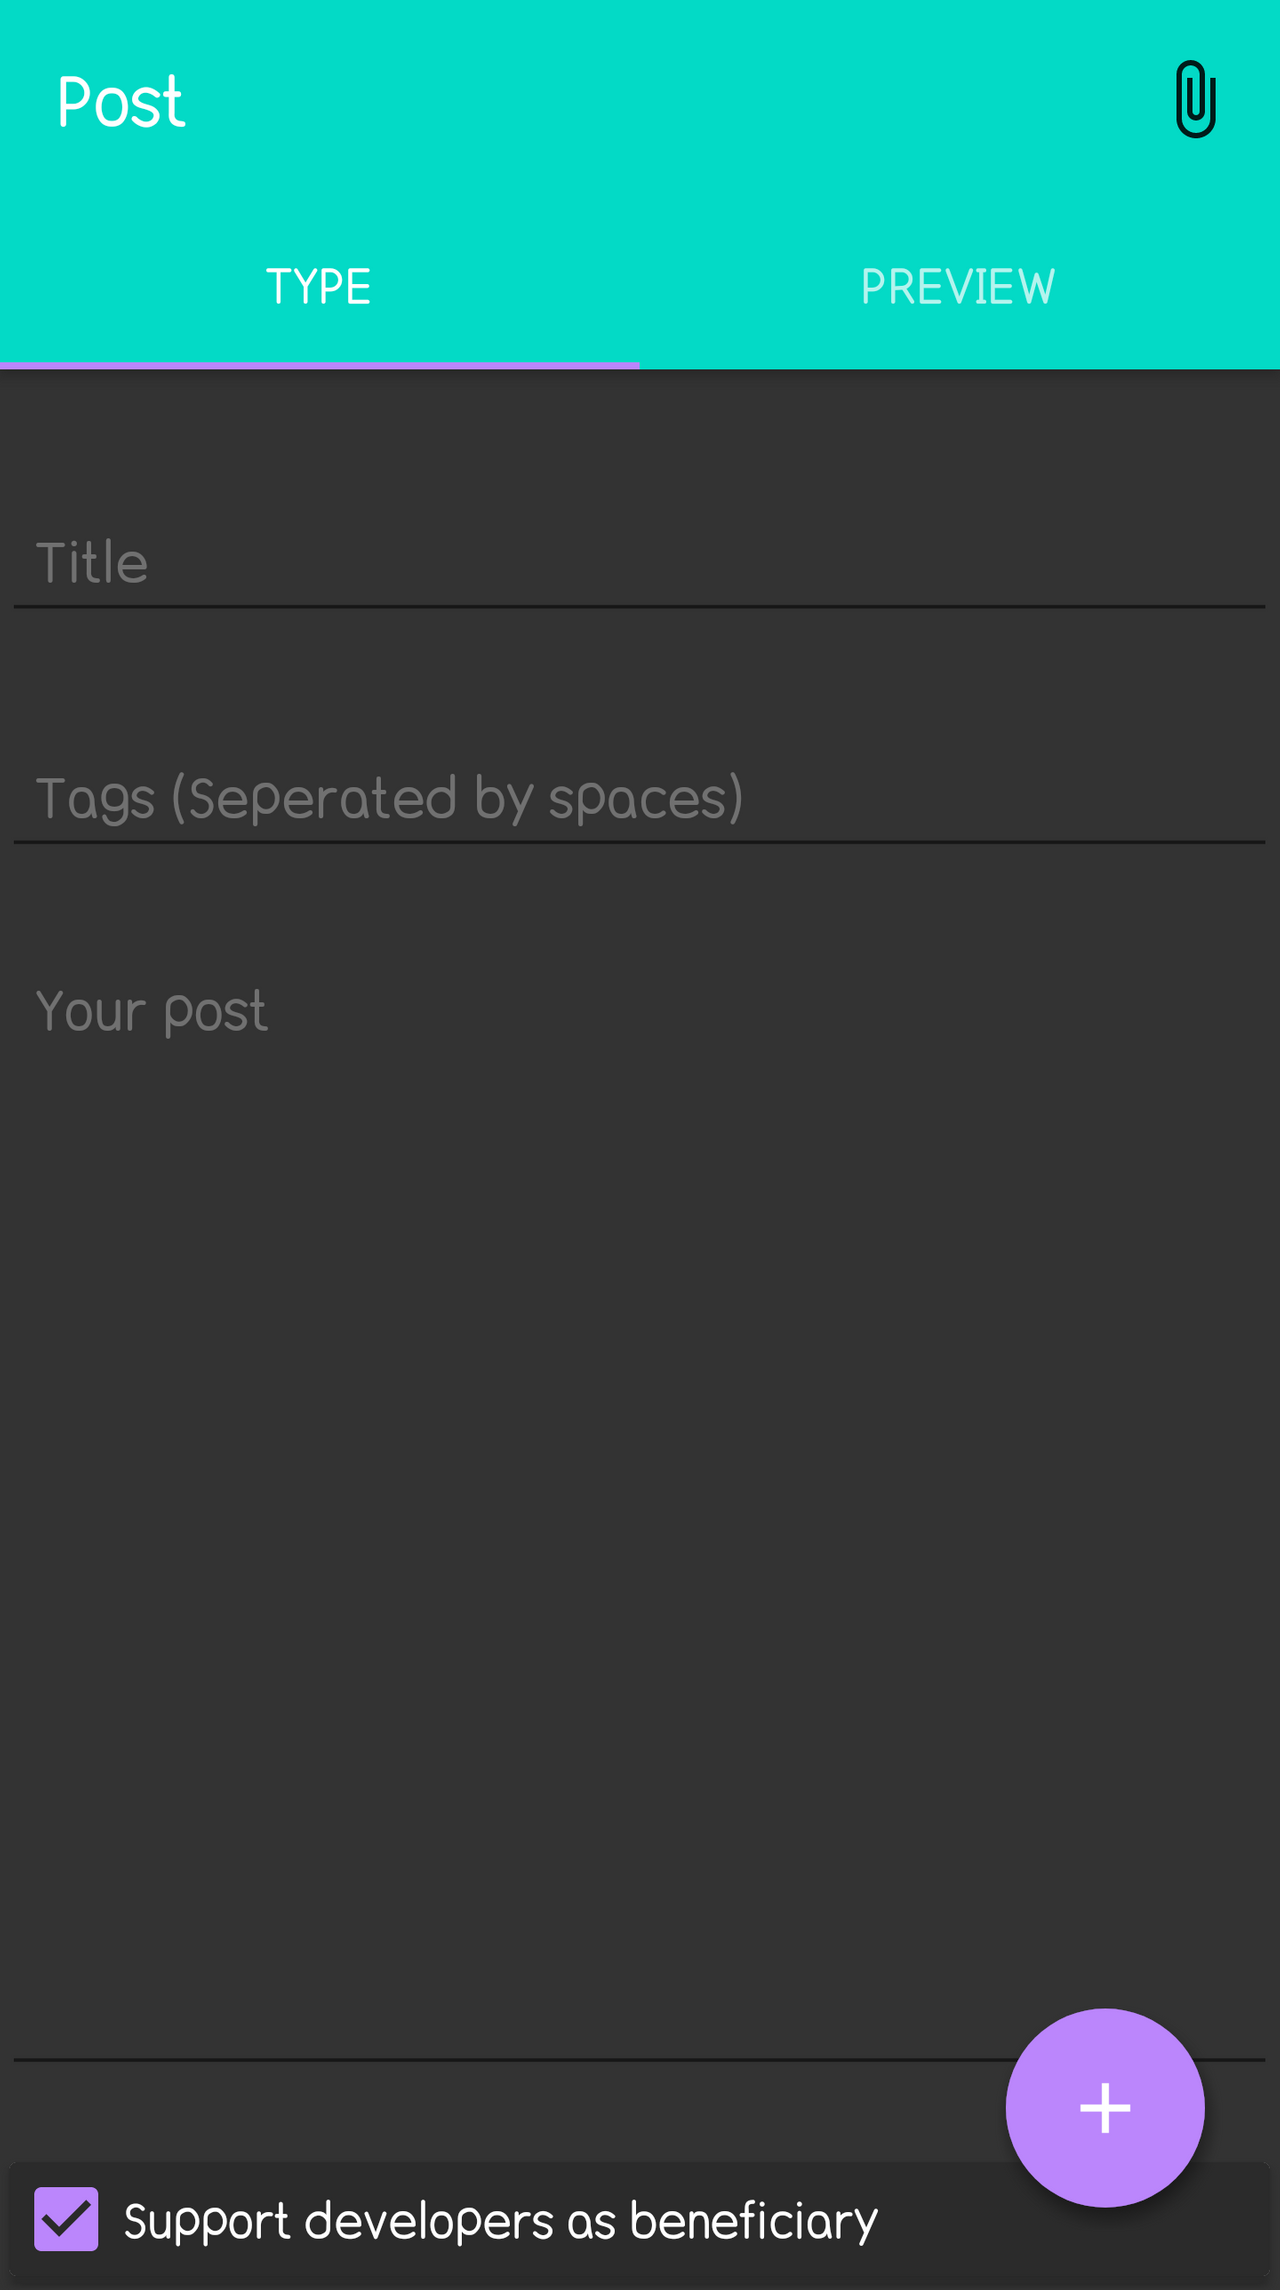
Task: Click the Tags (Seperated by spaces) field
Action: tap(640, 798)
